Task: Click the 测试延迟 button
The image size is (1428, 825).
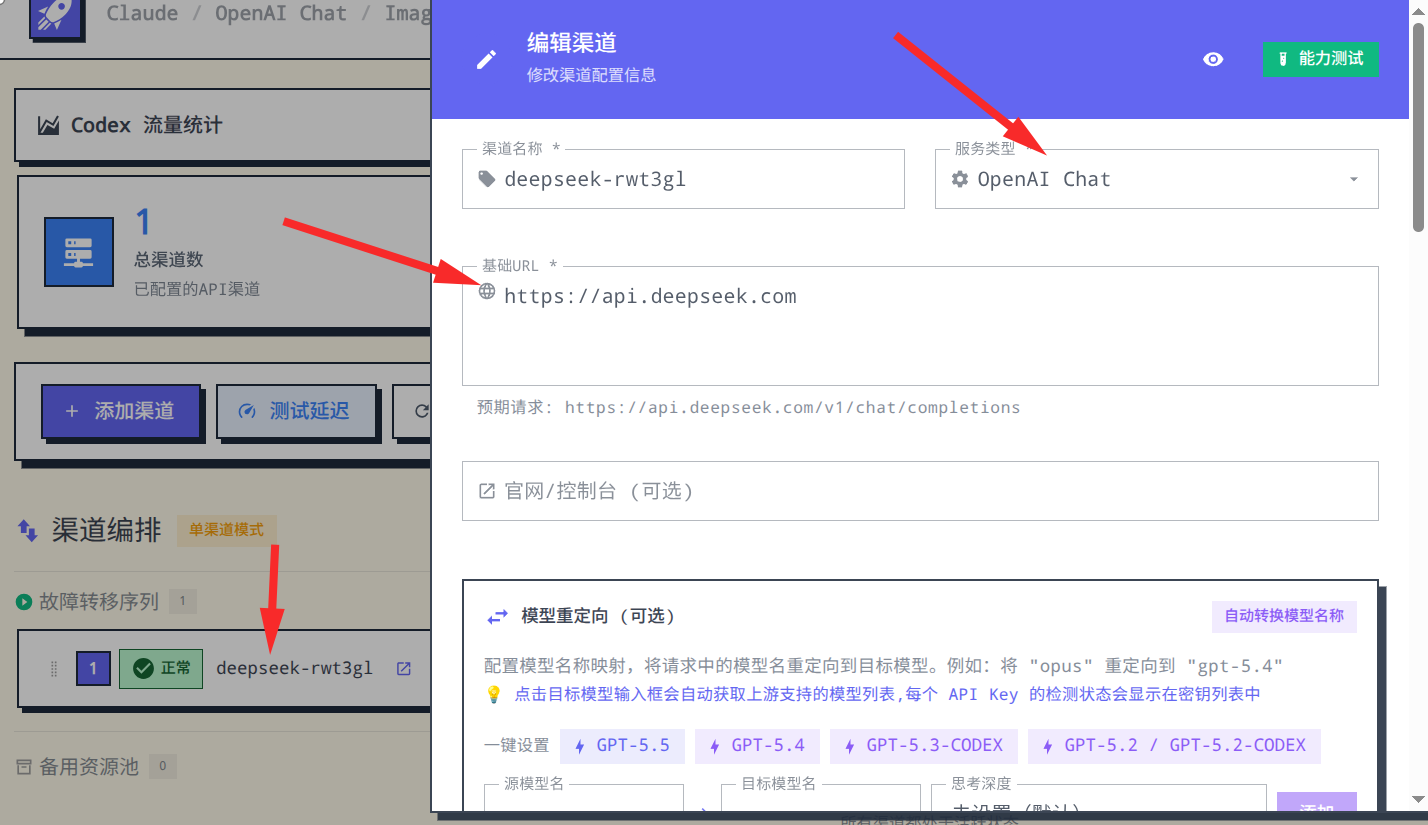Action: 295,411
